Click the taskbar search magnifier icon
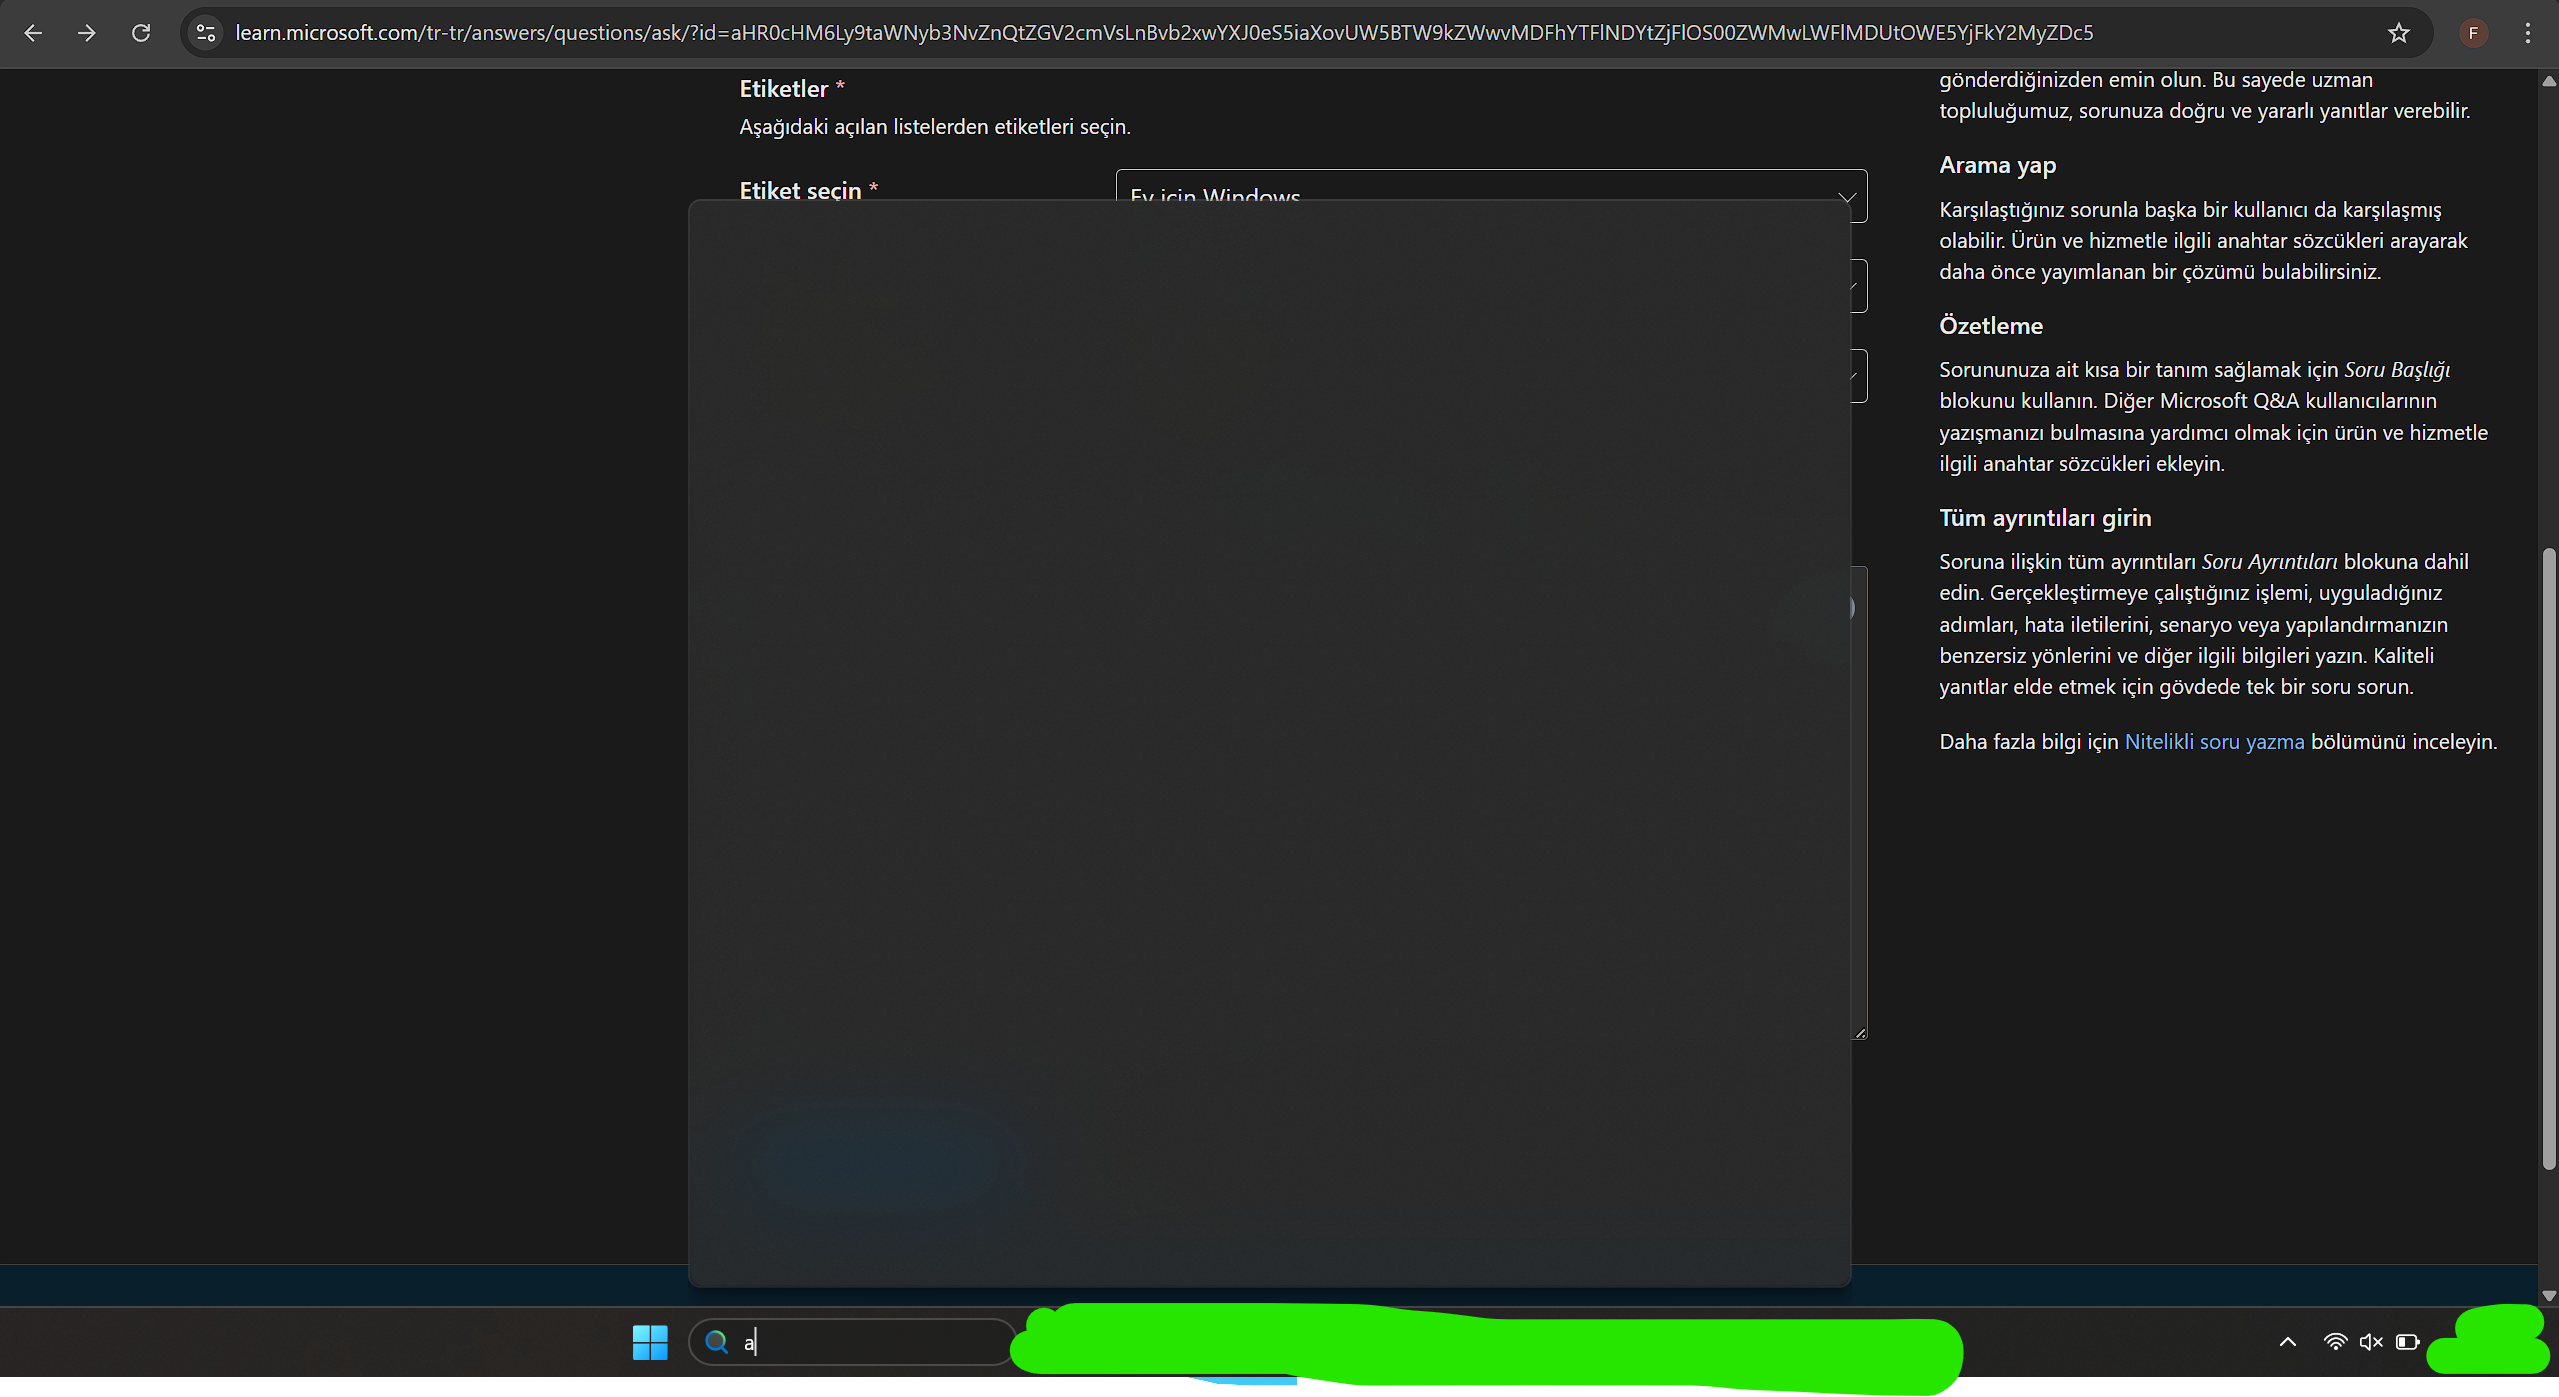The height and width of the screenshot is (1397, 2559). 716,1342
